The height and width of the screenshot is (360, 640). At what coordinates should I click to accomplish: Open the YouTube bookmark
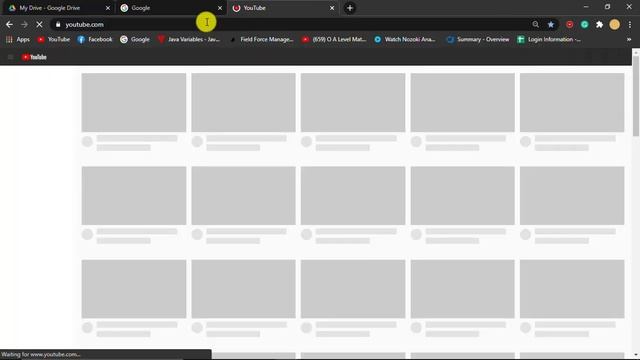(x=53, y=39)
